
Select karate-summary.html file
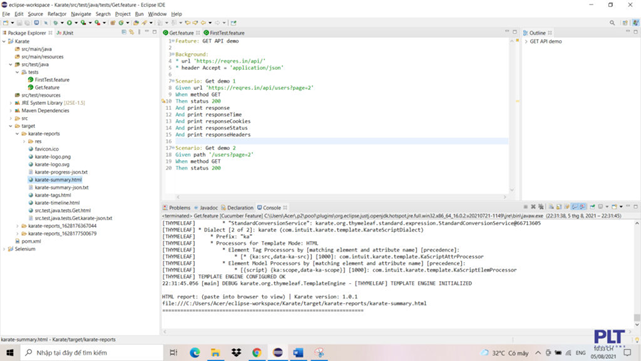coord(58,180)
